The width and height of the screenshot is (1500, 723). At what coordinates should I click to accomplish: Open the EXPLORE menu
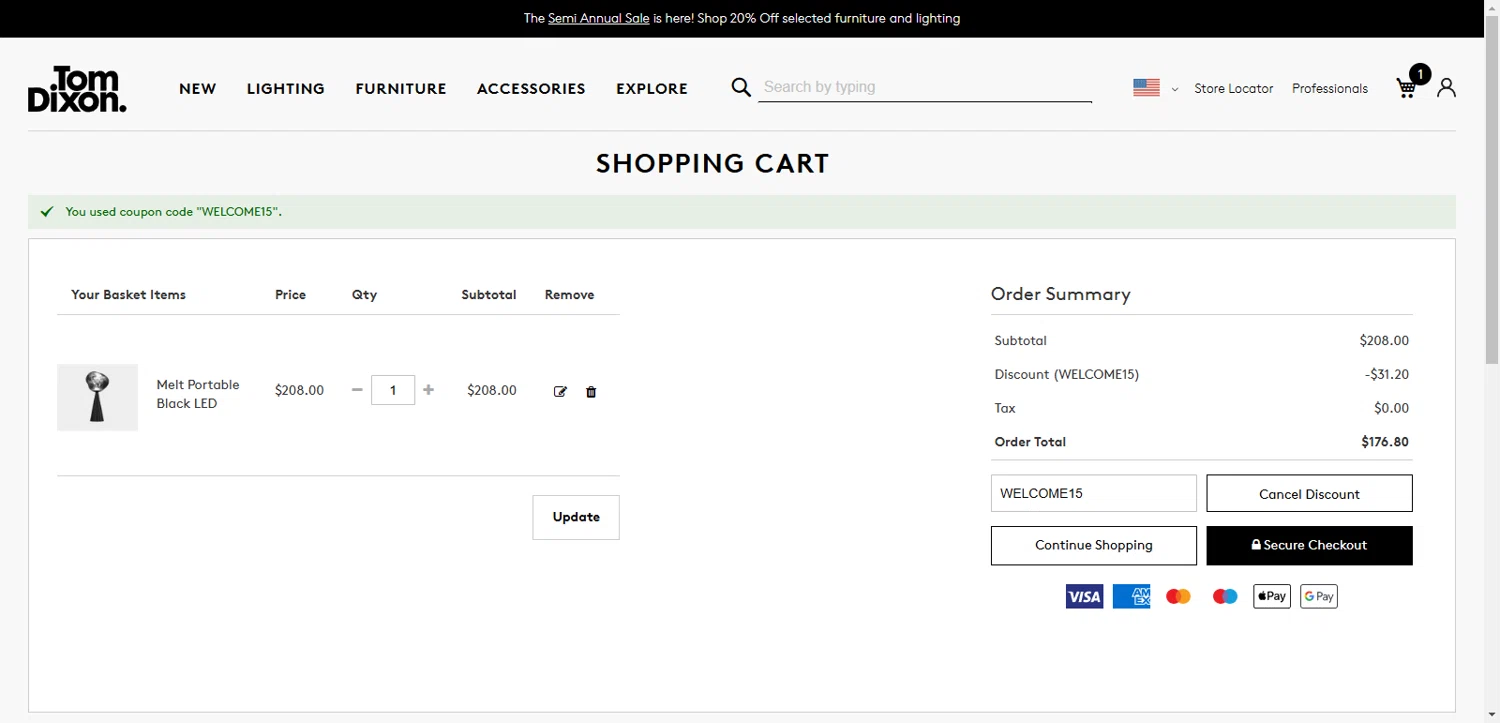pyautogui.click(x=652, y=89)
